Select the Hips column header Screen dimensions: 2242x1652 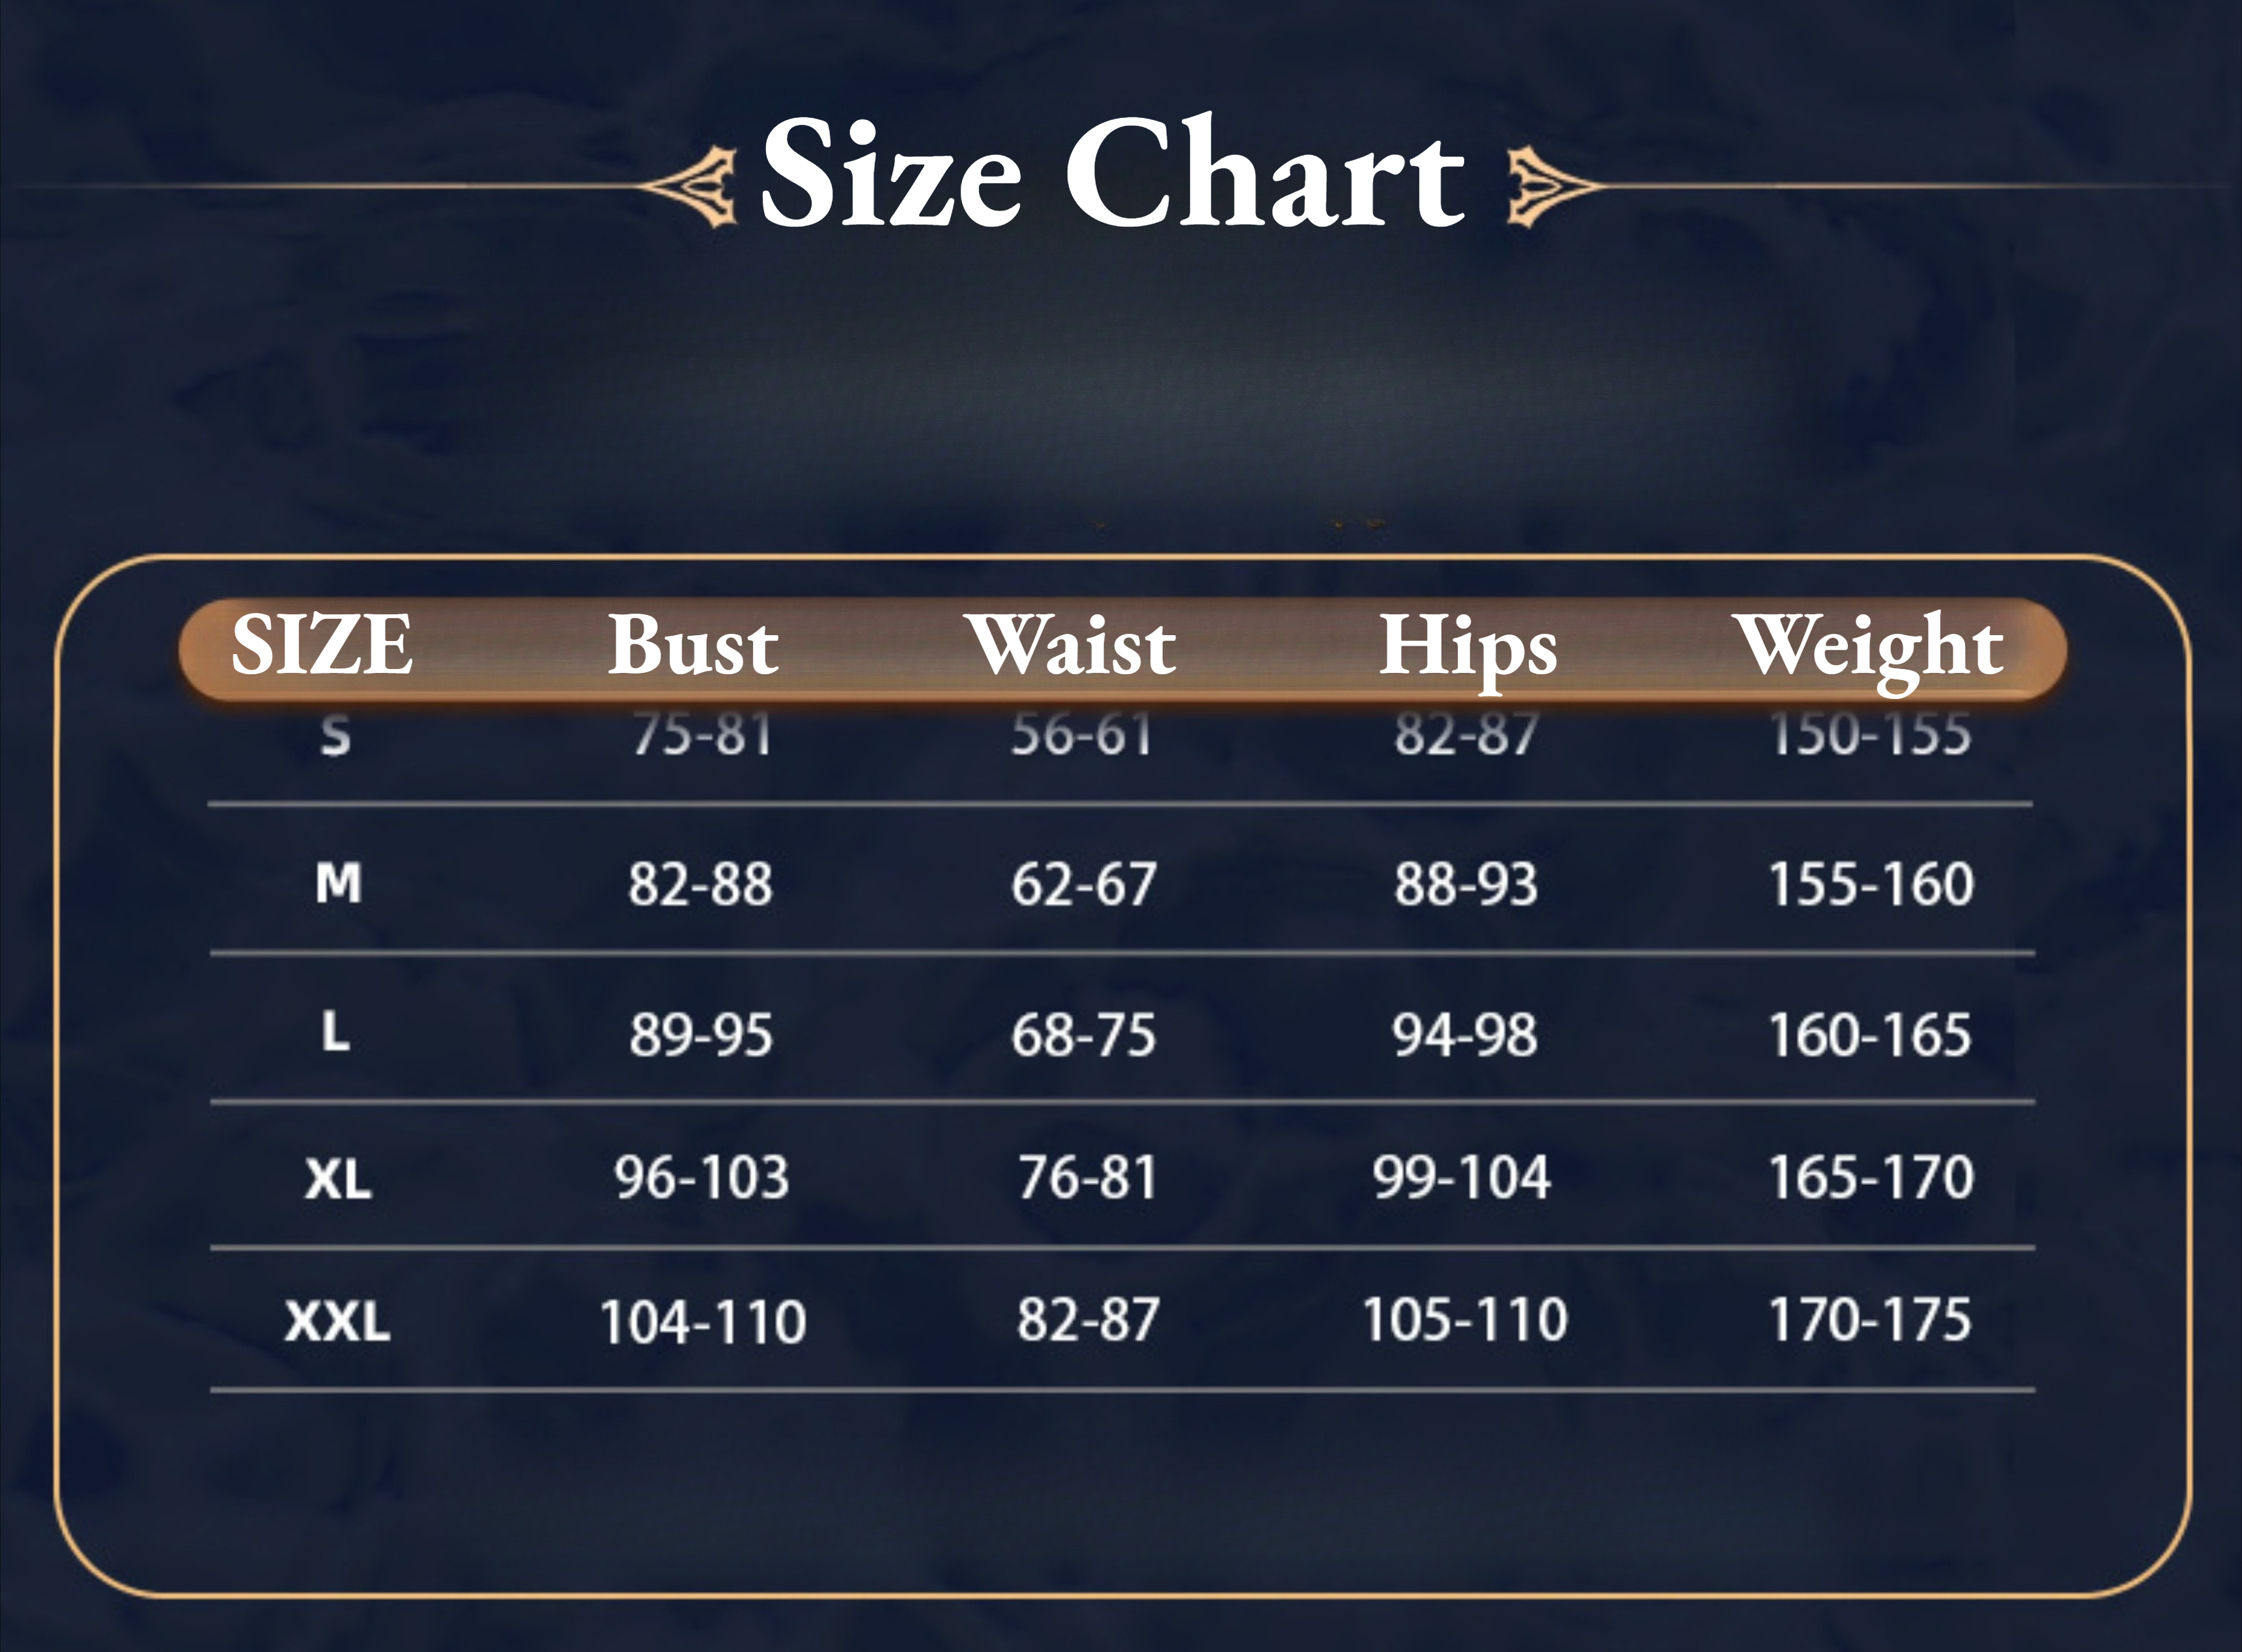1468,650
